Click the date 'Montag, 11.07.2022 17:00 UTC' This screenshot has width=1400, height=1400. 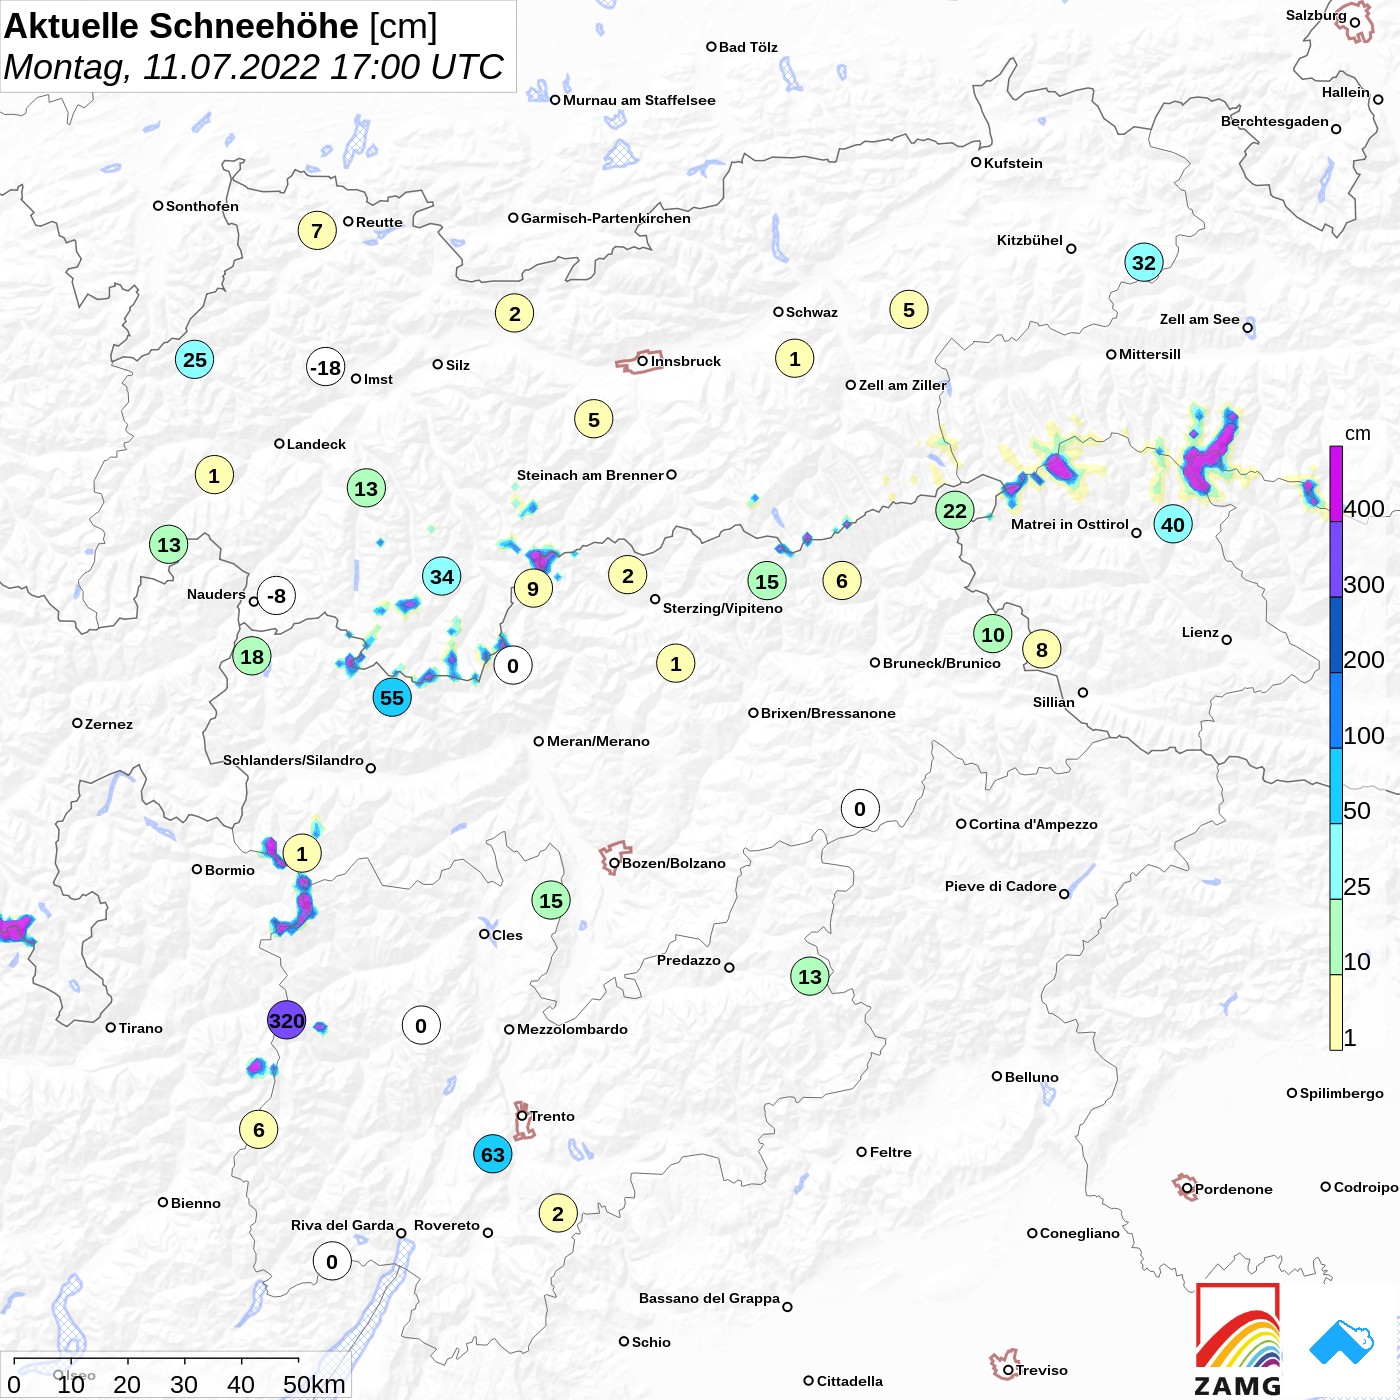pyautogui.click(x=254, y=67)
